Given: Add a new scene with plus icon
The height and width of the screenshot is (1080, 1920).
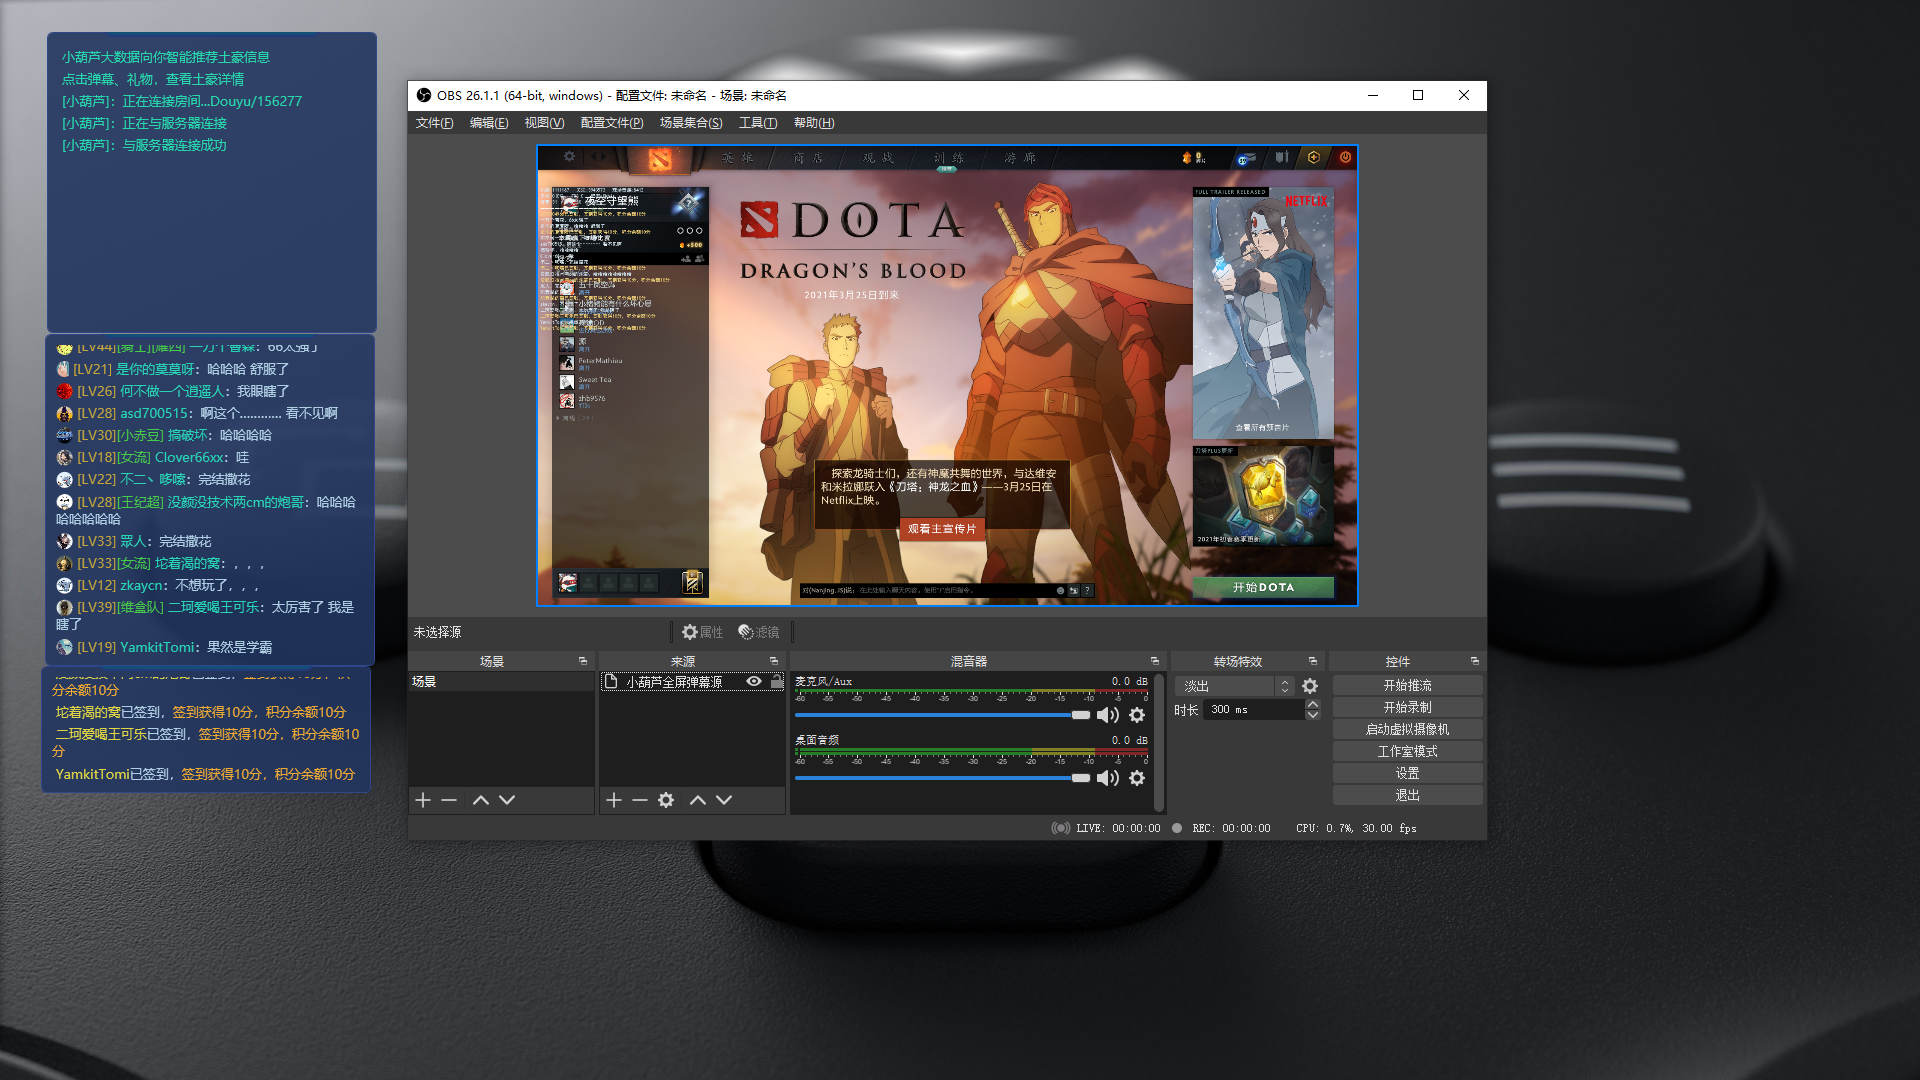Looking at the screenshot, I should 423,800.
